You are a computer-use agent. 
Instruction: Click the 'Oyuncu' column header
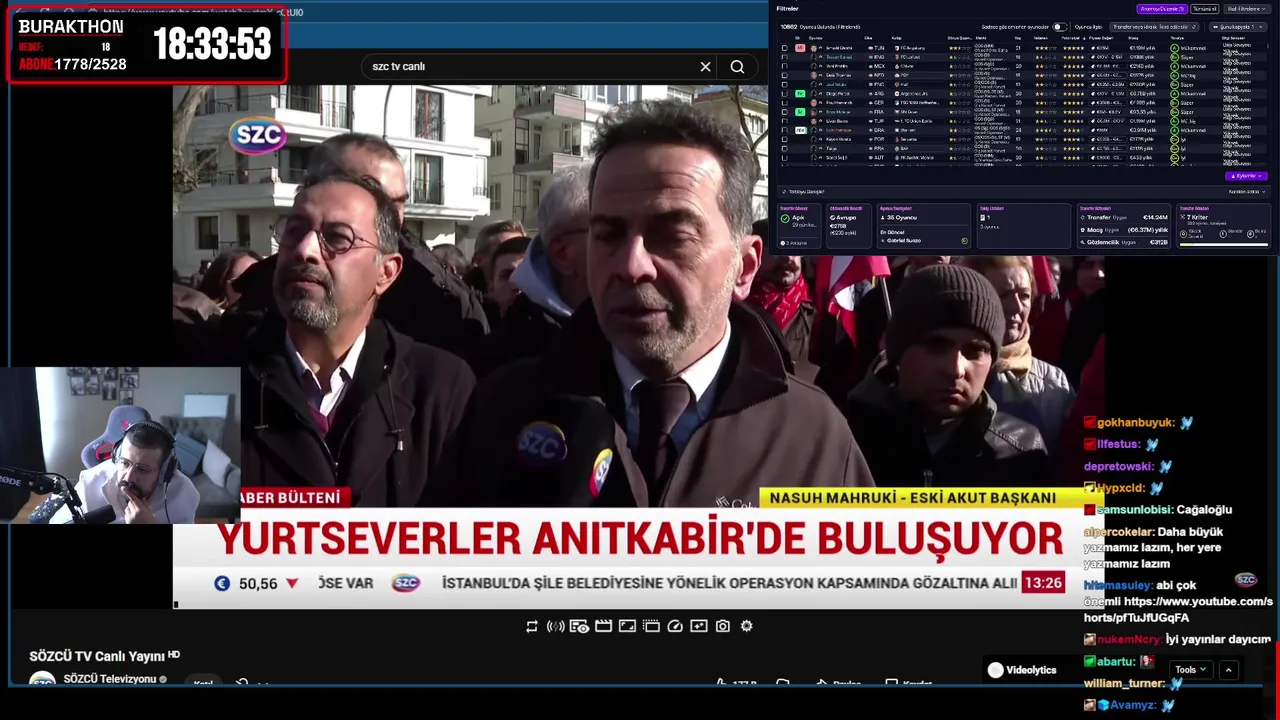point(816,38)
